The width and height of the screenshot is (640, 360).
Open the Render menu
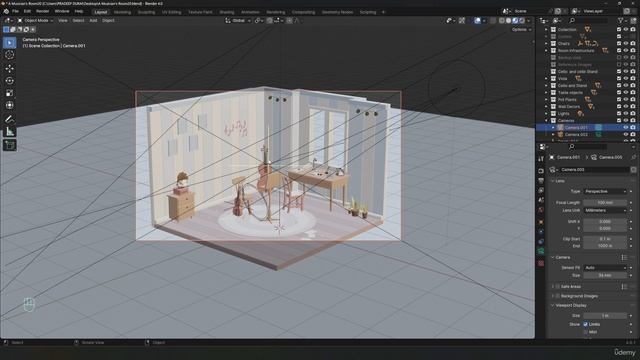tap(42, 11)
